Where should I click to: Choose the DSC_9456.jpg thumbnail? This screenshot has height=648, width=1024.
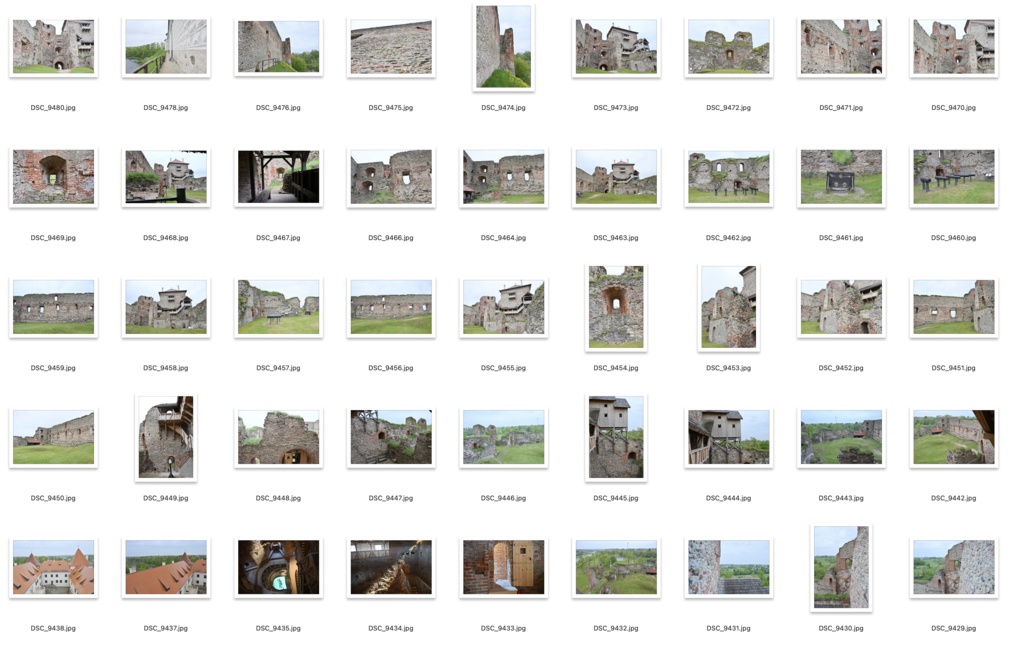coord(391,307)
